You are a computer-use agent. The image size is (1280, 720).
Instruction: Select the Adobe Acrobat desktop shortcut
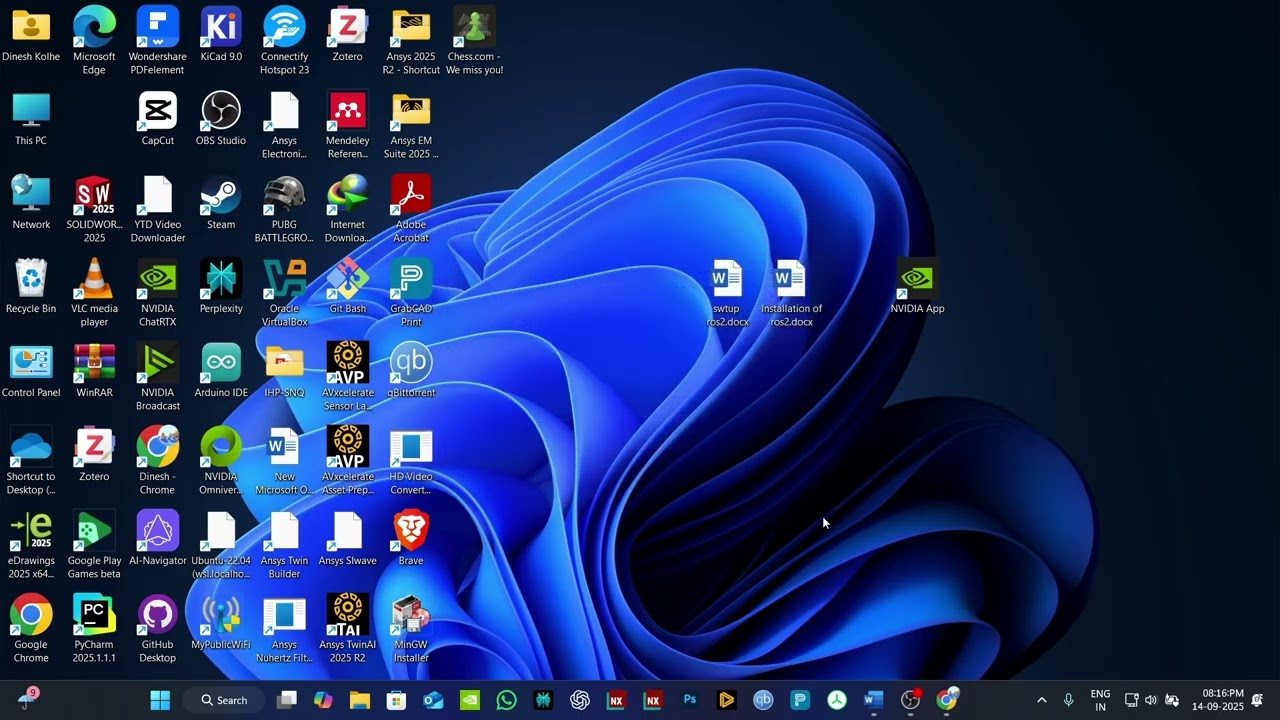pyautogui.click(x=411, y=210)
